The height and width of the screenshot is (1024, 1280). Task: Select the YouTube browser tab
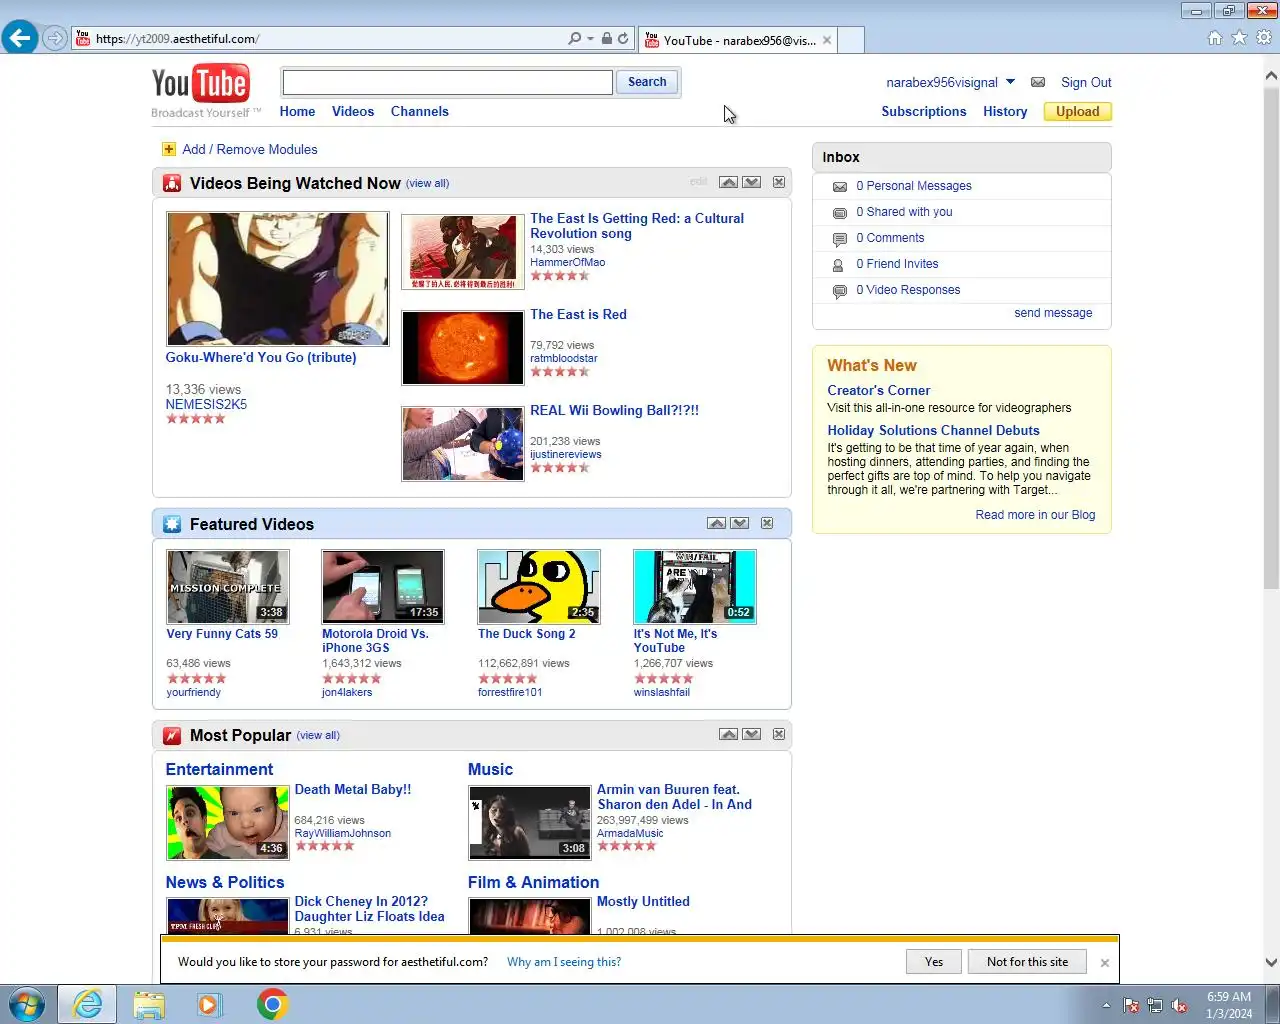(x=738, y=40)
